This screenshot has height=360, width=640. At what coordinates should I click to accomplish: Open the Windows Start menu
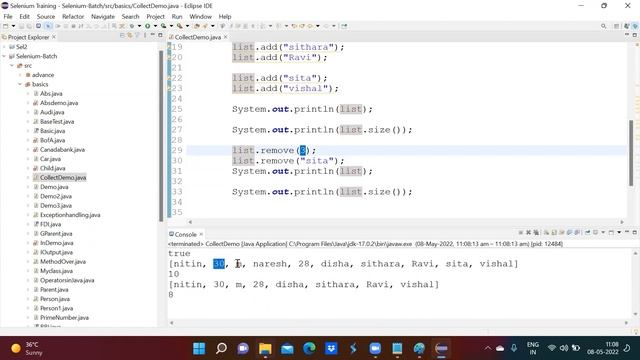point(199,348)
